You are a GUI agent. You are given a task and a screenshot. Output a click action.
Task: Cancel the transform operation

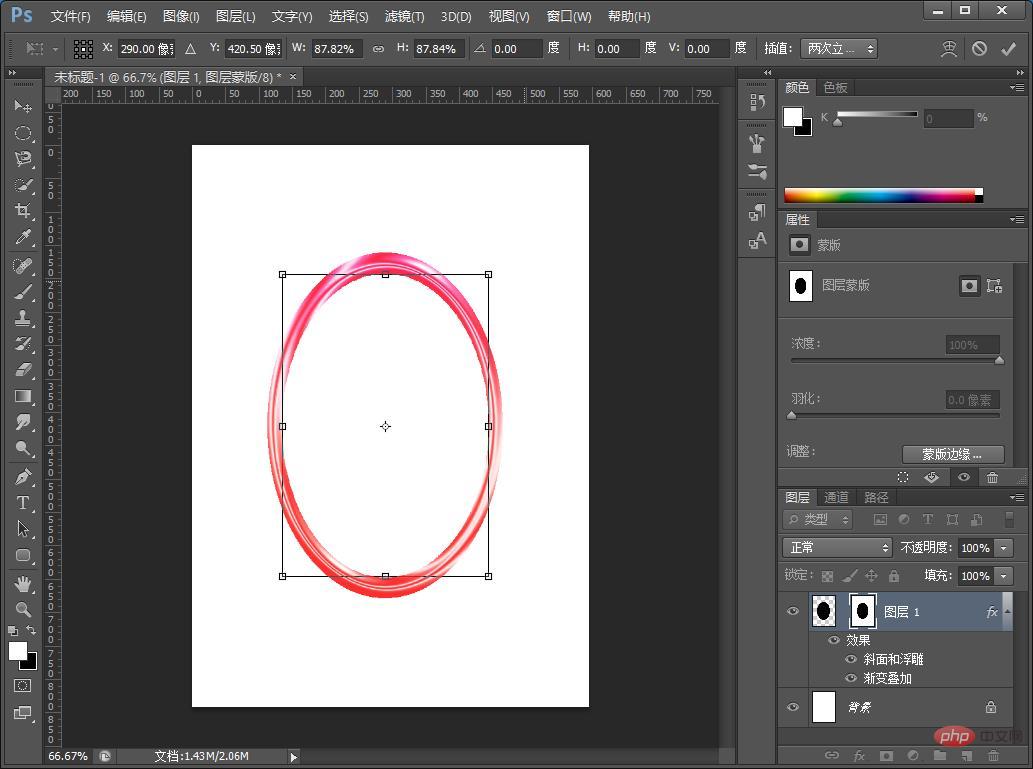[x=980, y=48]
